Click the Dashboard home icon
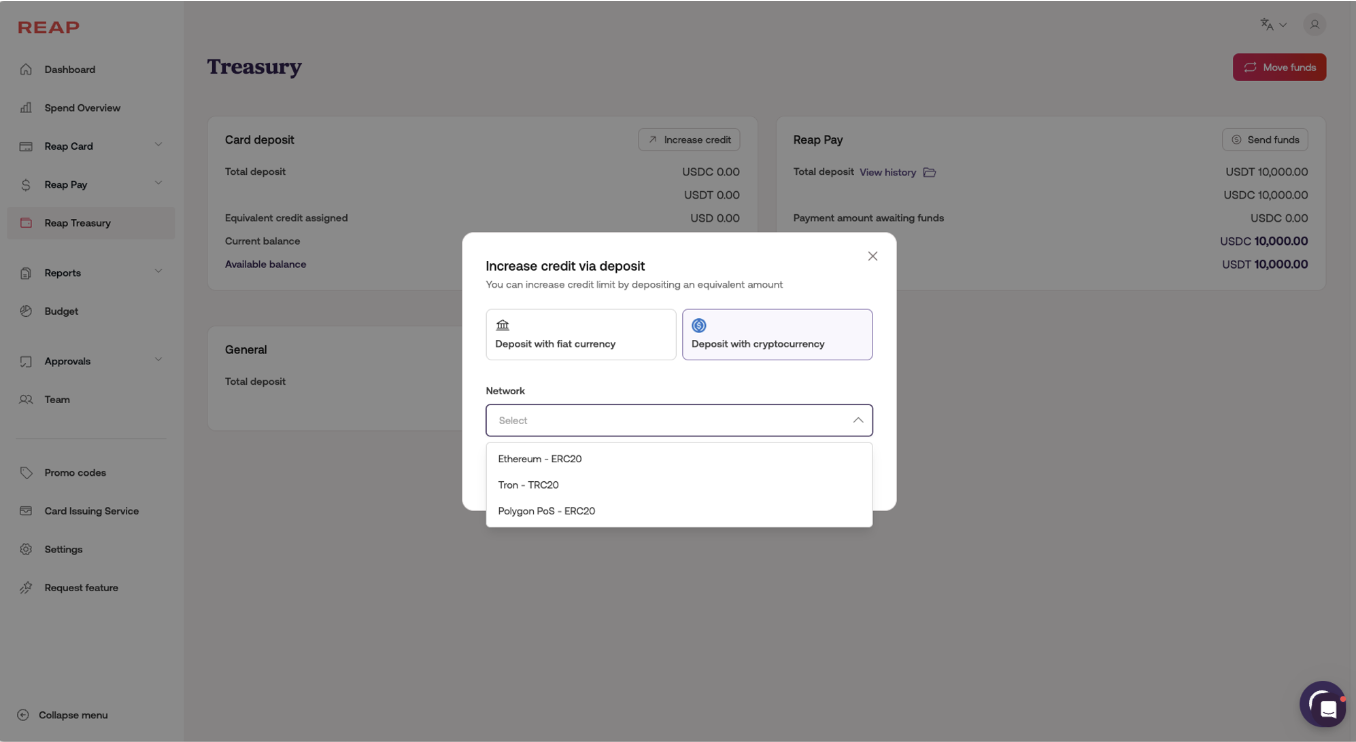The width and height of the screenshot is (1356, 742). pyautogui.click(x=26, y=70)
